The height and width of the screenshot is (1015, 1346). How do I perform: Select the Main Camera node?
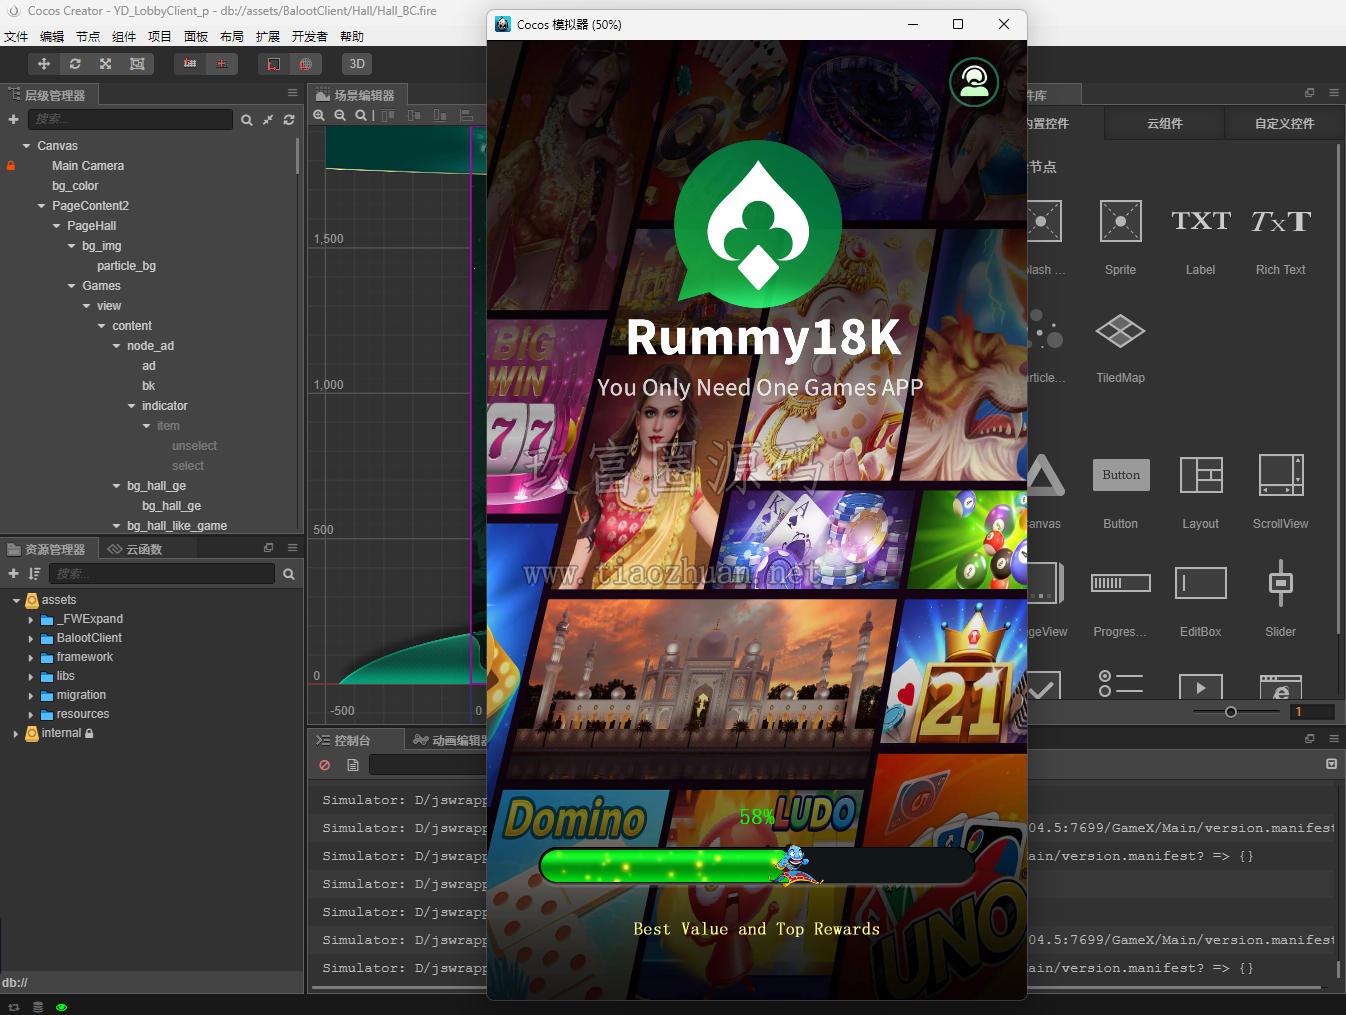88,166
